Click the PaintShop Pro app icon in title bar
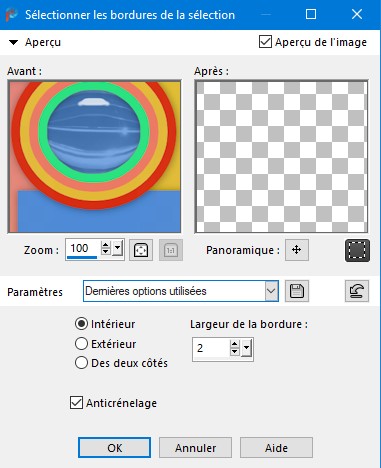381x468 pixels. pyautogui.click(x=11, y=15)
